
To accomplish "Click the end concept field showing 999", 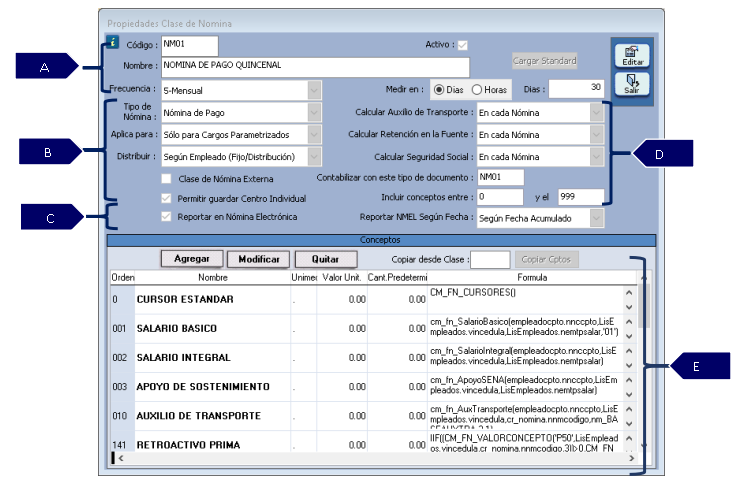I will click(x=581, y=197).
